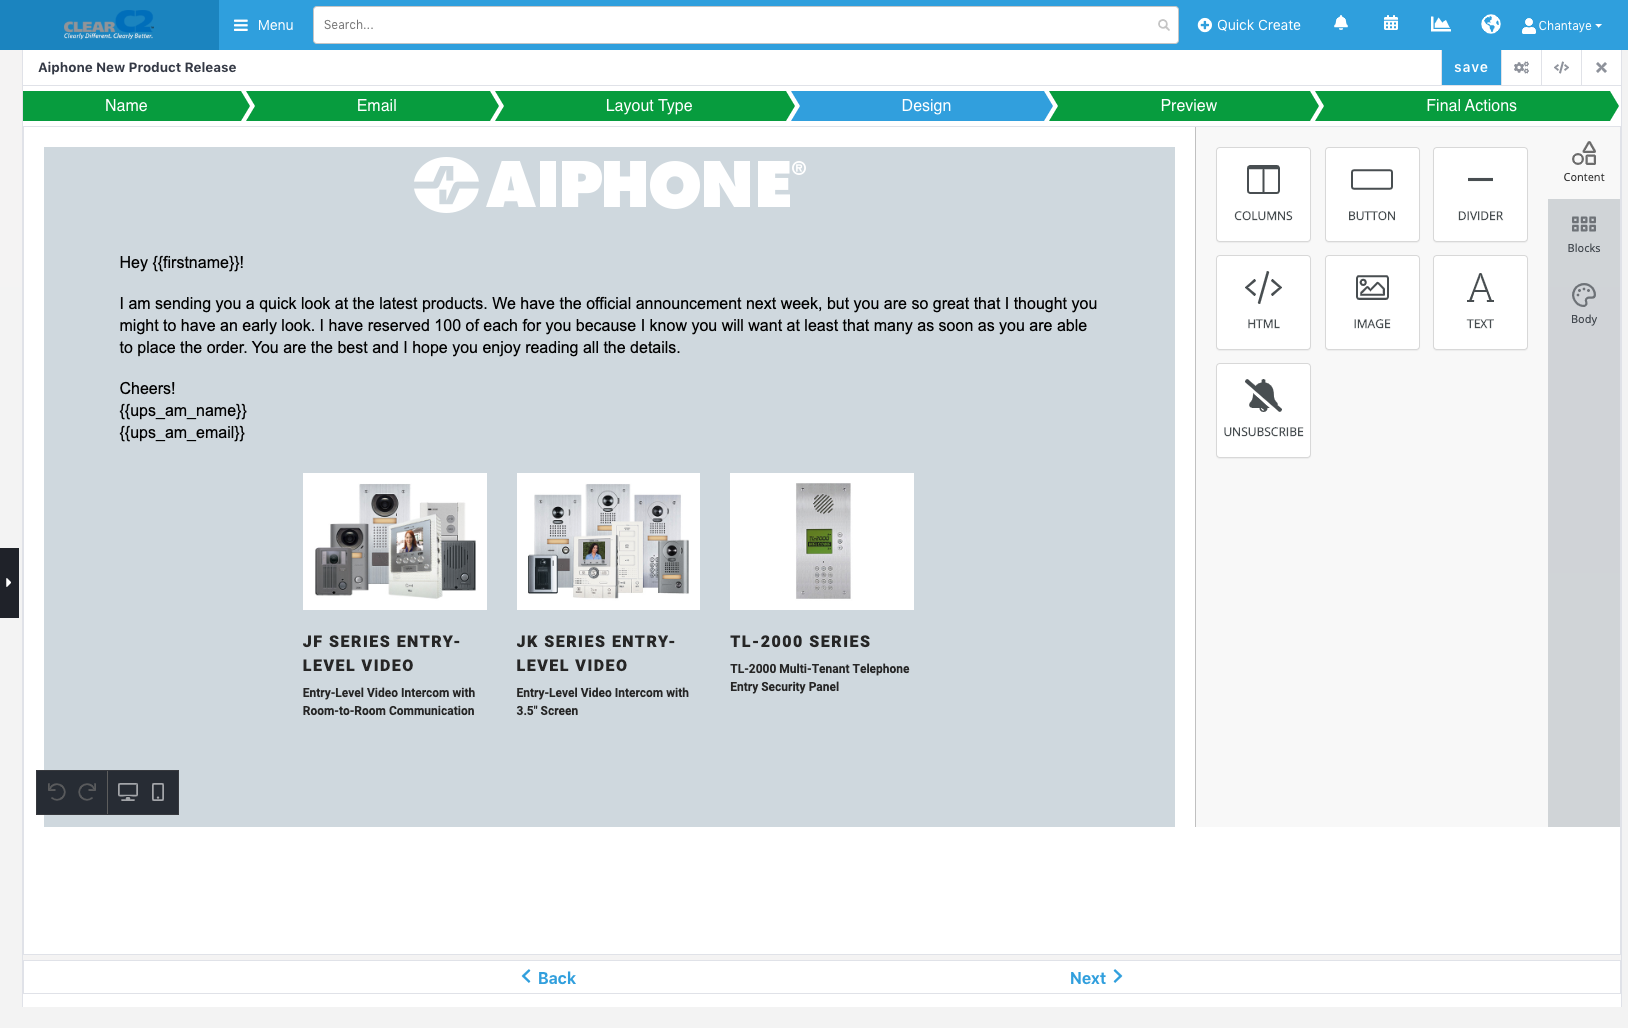
Task: Click the 'Aiphone New Product Release' title
Action: [137, 67]
